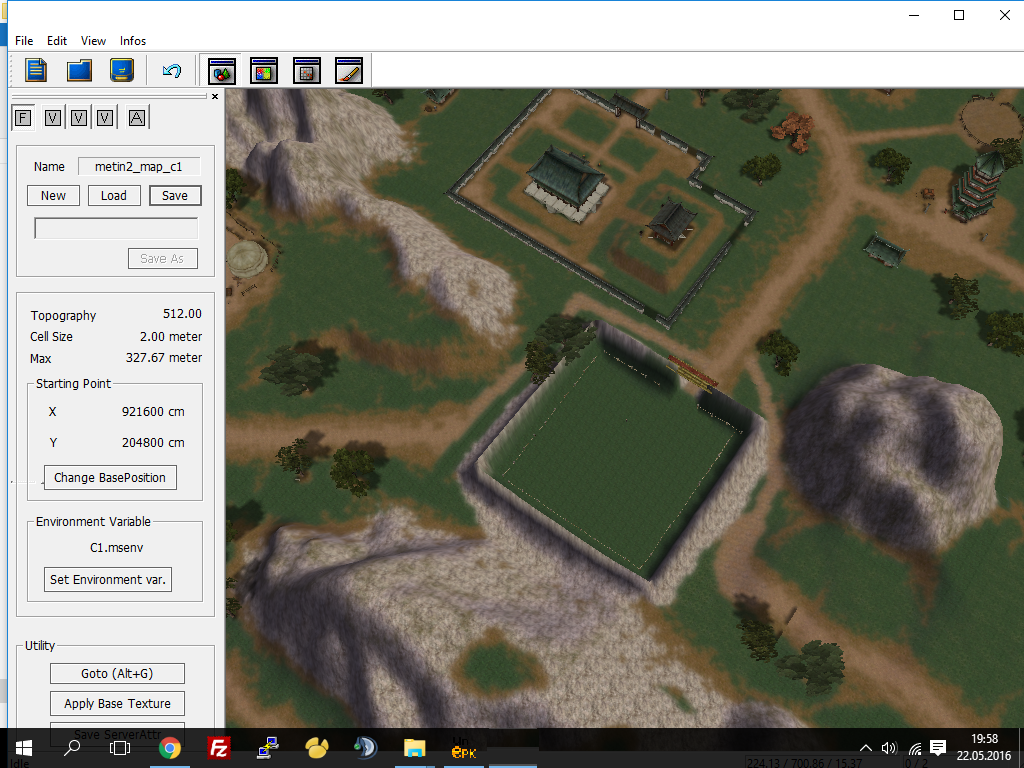
Task: Click the Goto (Alt+G) button
Action: (117, 673)
